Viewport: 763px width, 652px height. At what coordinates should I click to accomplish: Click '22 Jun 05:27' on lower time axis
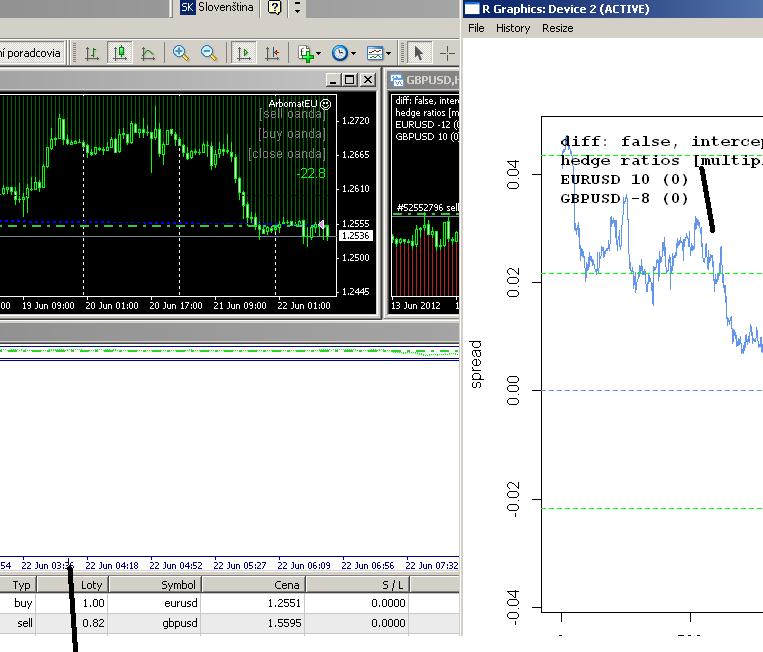[239, 565]
